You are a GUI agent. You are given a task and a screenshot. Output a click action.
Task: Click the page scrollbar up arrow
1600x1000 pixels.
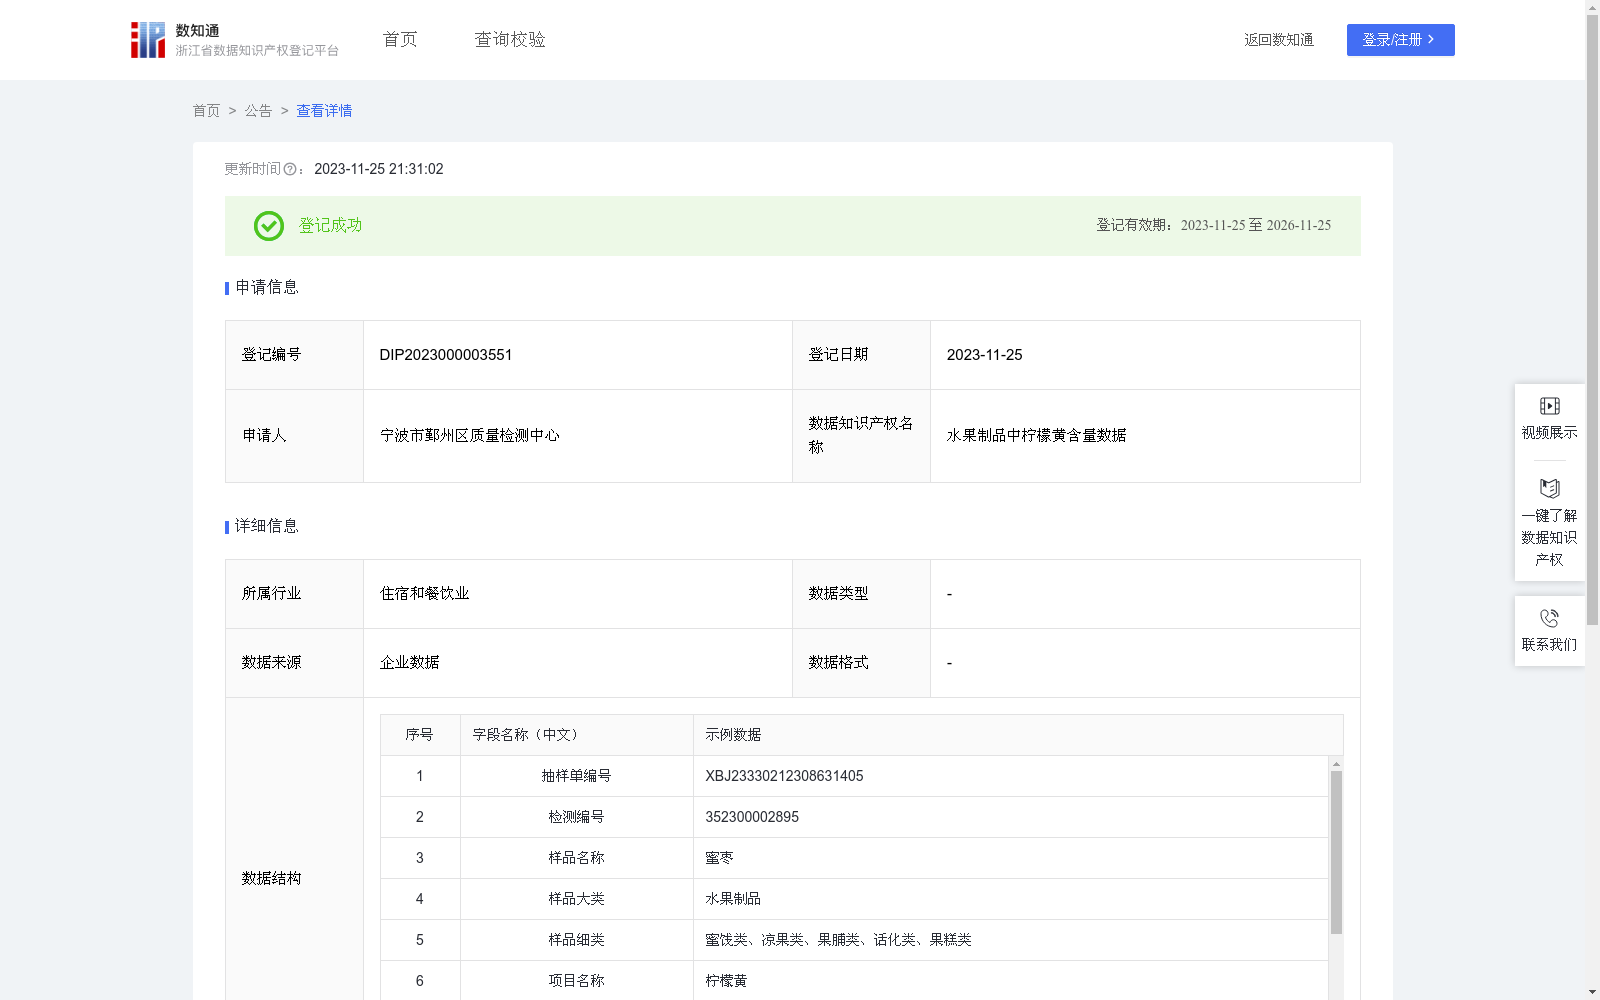click(1592, 7)
